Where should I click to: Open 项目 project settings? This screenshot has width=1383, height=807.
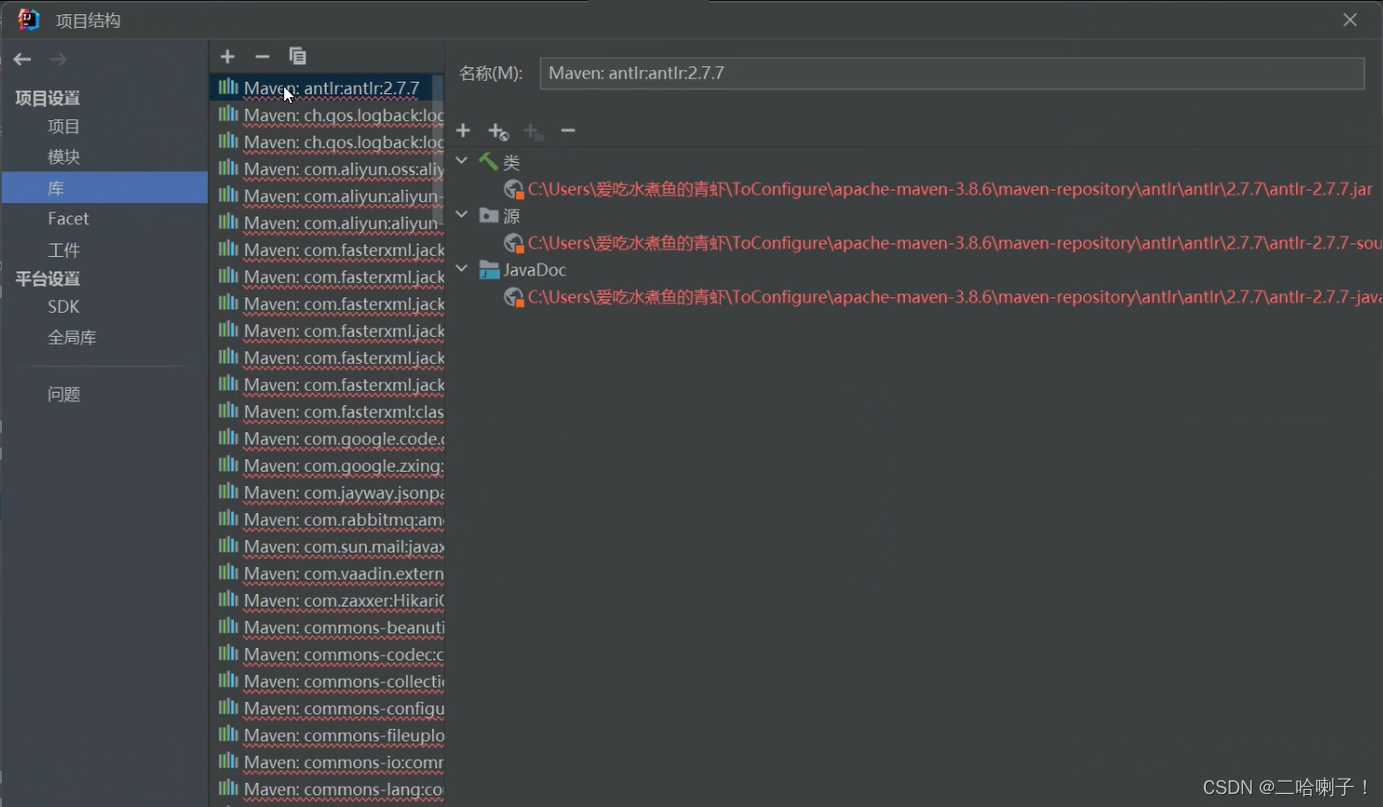64,127
